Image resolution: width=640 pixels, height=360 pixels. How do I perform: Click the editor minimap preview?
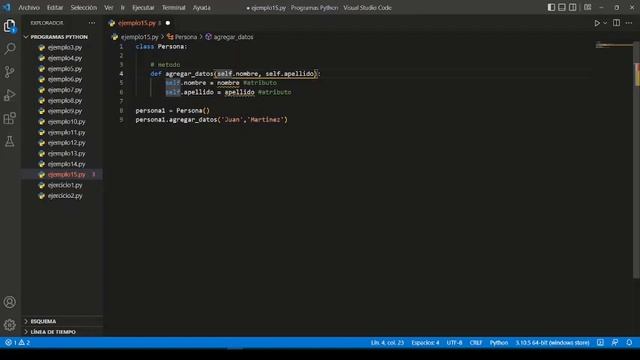tap(614, 45)
